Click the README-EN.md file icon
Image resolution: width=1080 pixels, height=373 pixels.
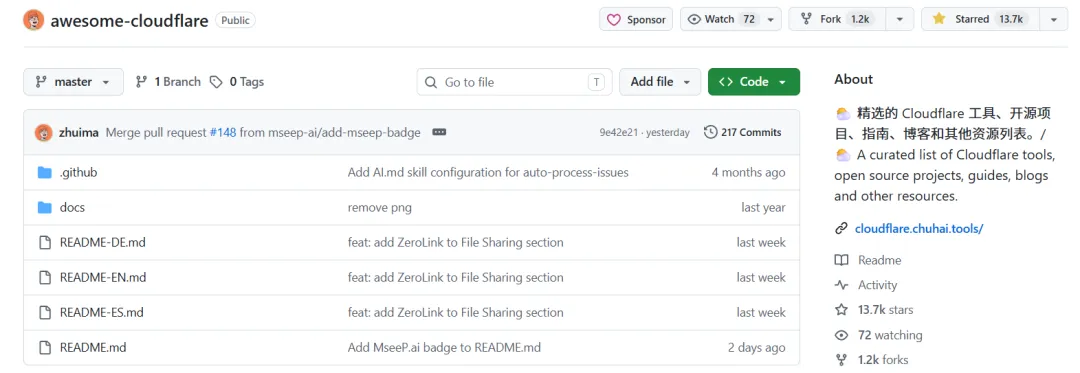pos(45,277)
